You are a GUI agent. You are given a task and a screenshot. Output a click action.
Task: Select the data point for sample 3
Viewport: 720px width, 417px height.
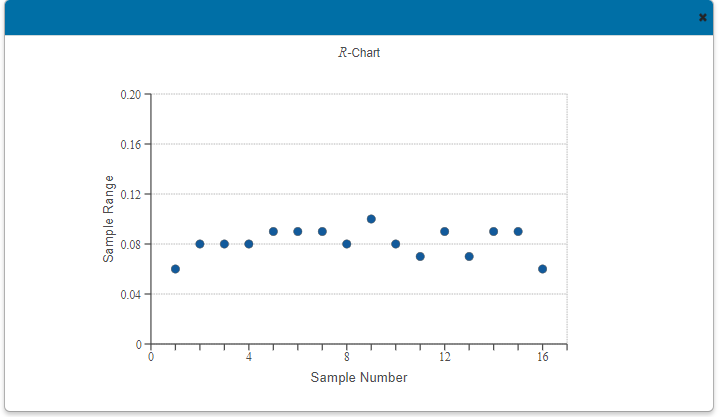(x=224, y=244)
